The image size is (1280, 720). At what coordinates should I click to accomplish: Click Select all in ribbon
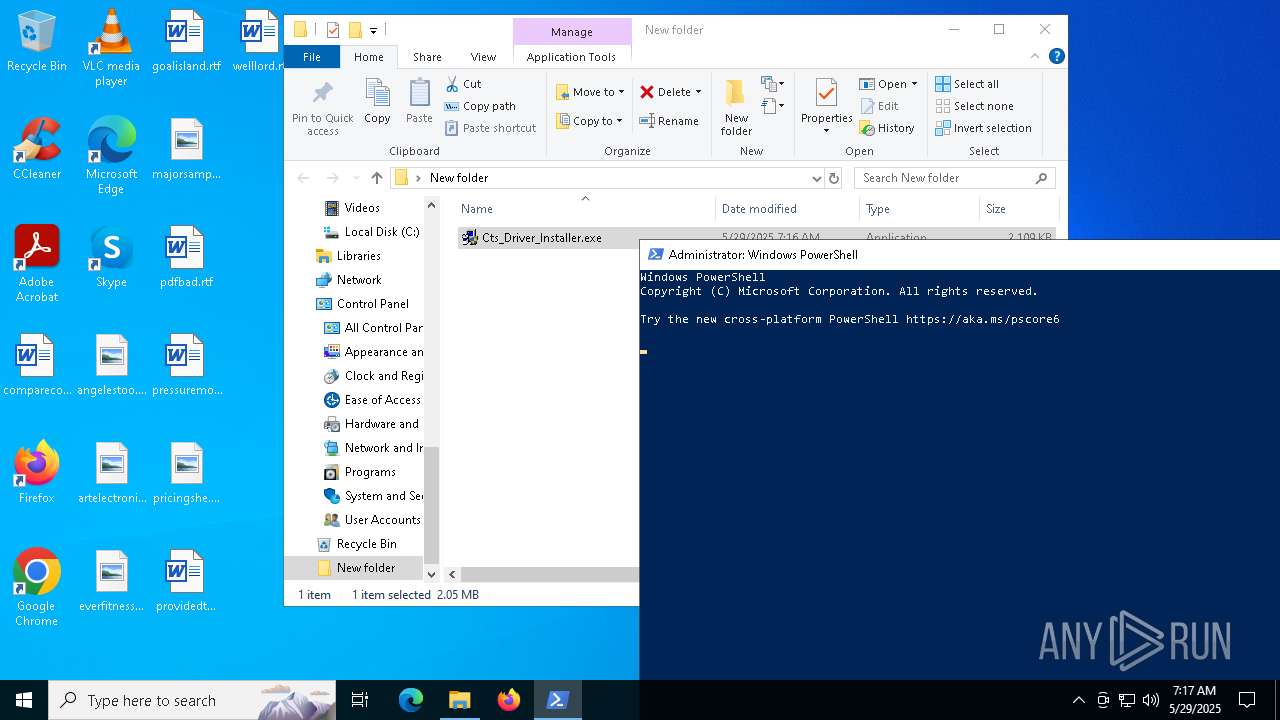(x=967, y=84)
